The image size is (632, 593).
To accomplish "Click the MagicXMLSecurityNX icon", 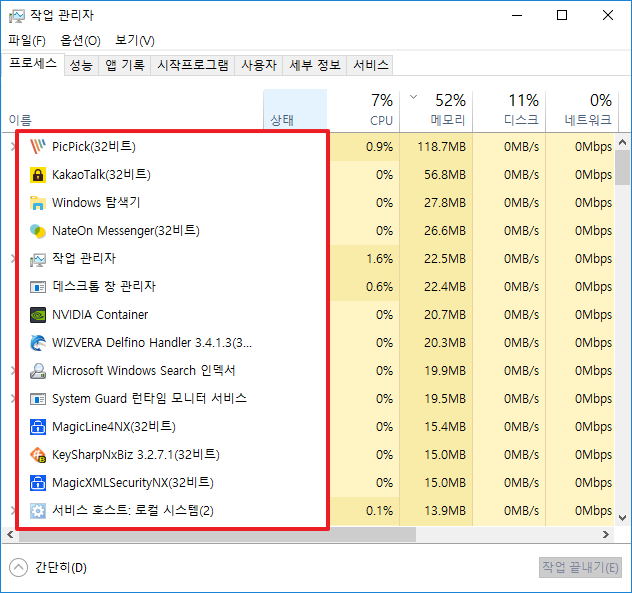I will (37, 483).
